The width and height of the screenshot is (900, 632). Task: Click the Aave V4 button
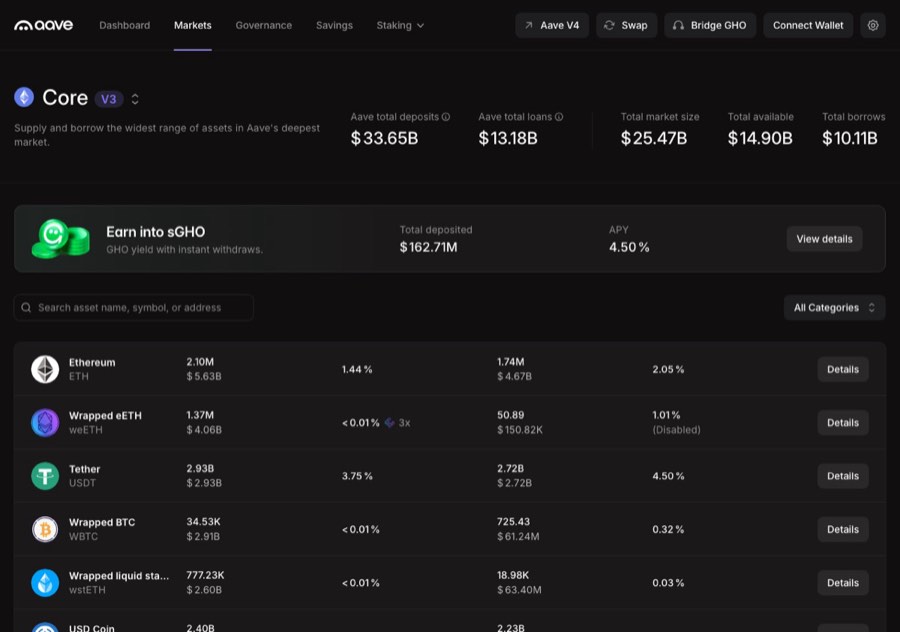[552, 25]
